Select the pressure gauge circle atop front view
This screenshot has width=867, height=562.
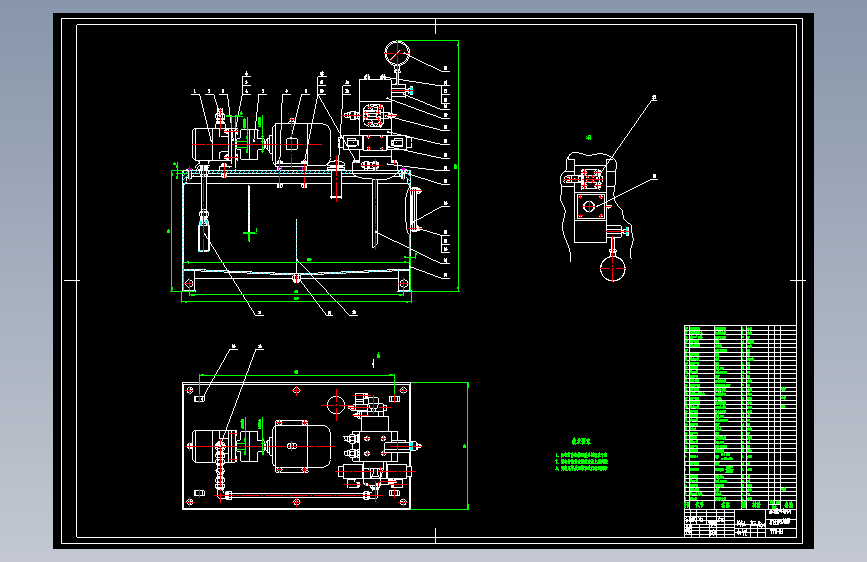coord(397,53)
